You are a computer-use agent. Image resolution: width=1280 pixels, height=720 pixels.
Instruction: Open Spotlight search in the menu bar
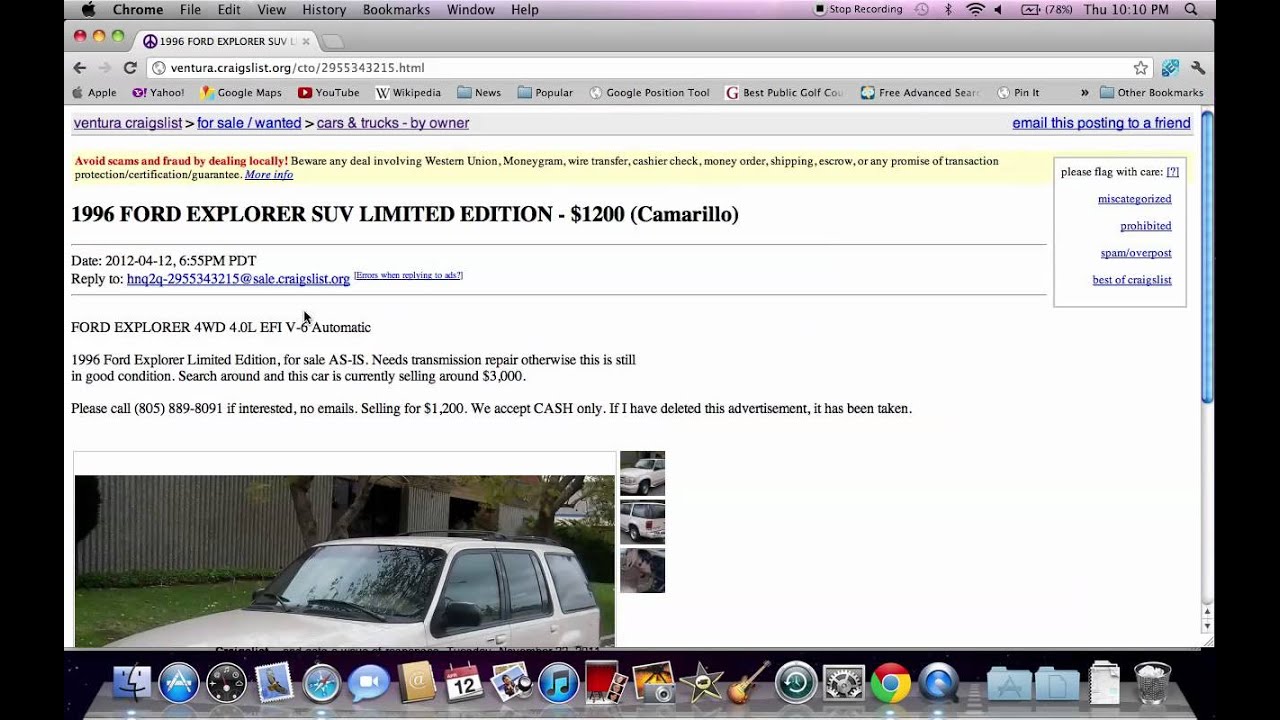(x=1190, y=10)
